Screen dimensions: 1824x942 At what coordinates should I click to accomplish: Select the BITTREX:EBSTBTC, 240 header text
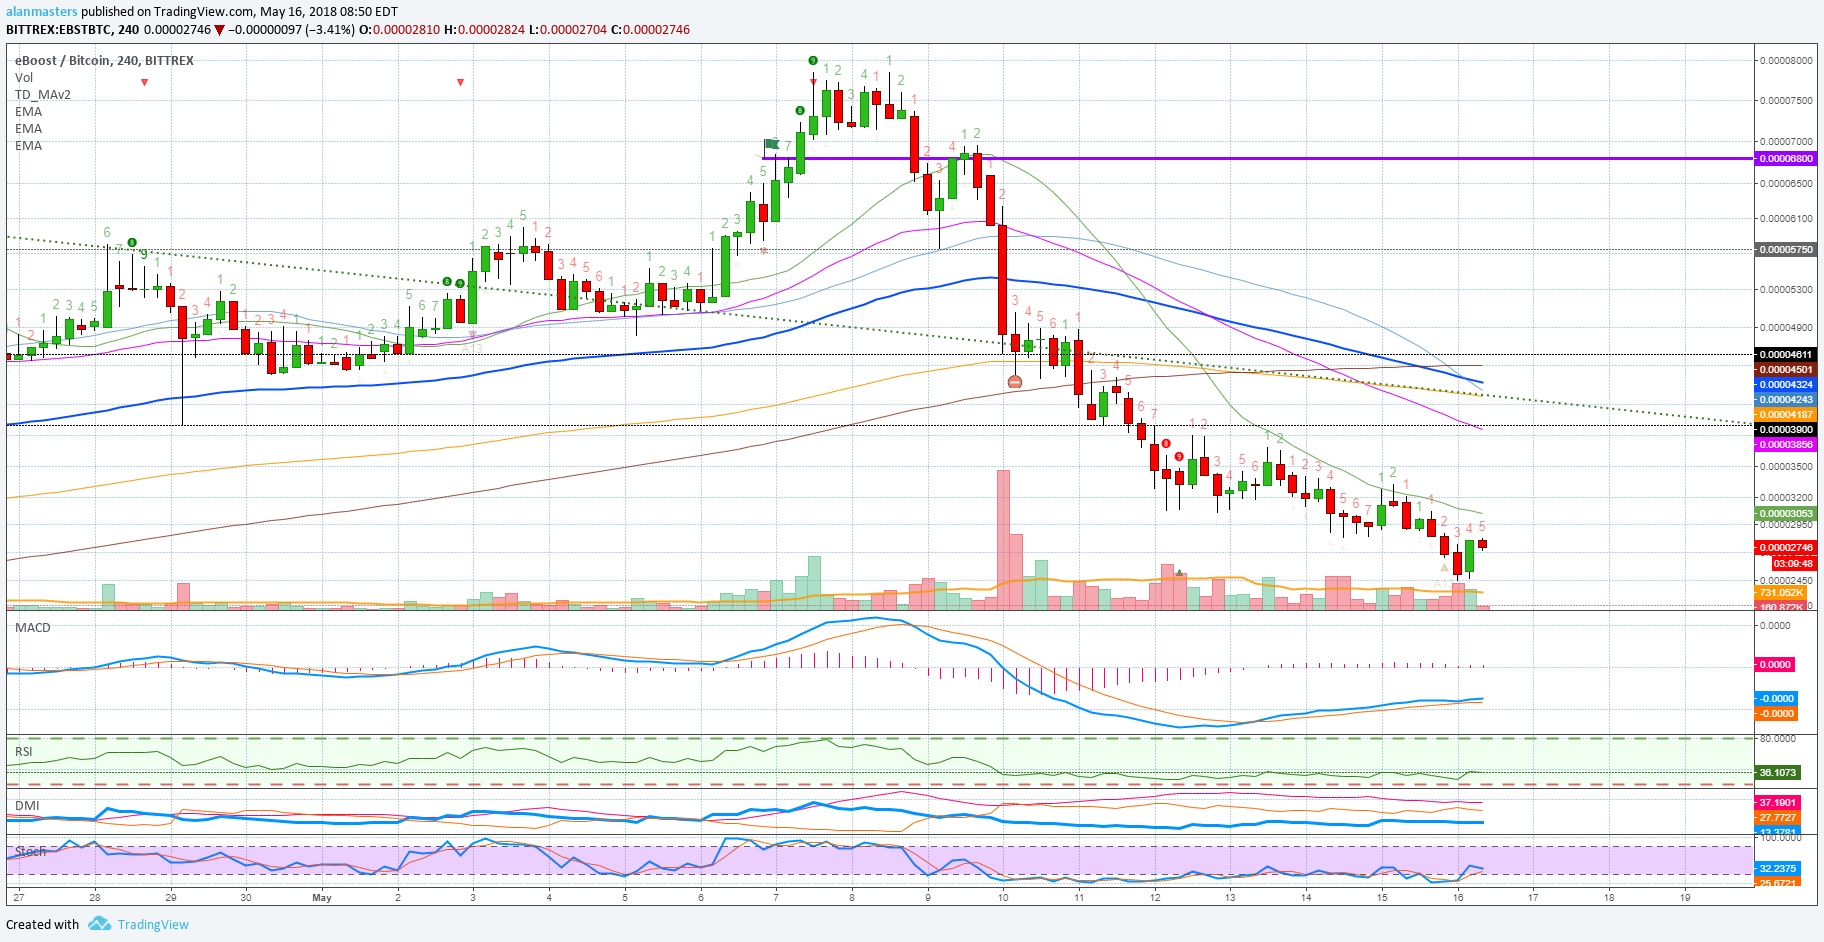(73, 30)
